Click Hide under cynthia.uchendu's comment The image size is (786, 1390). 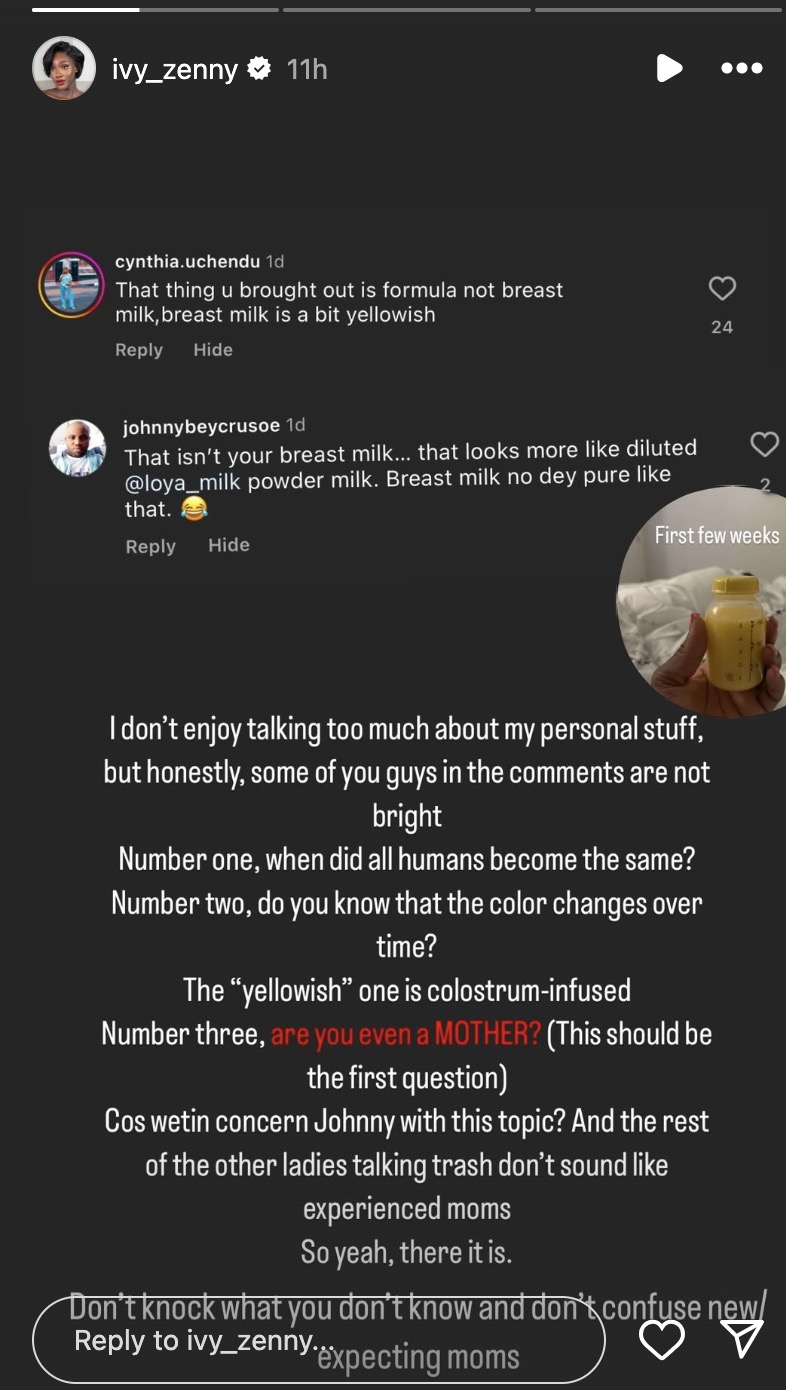(213, 350)
